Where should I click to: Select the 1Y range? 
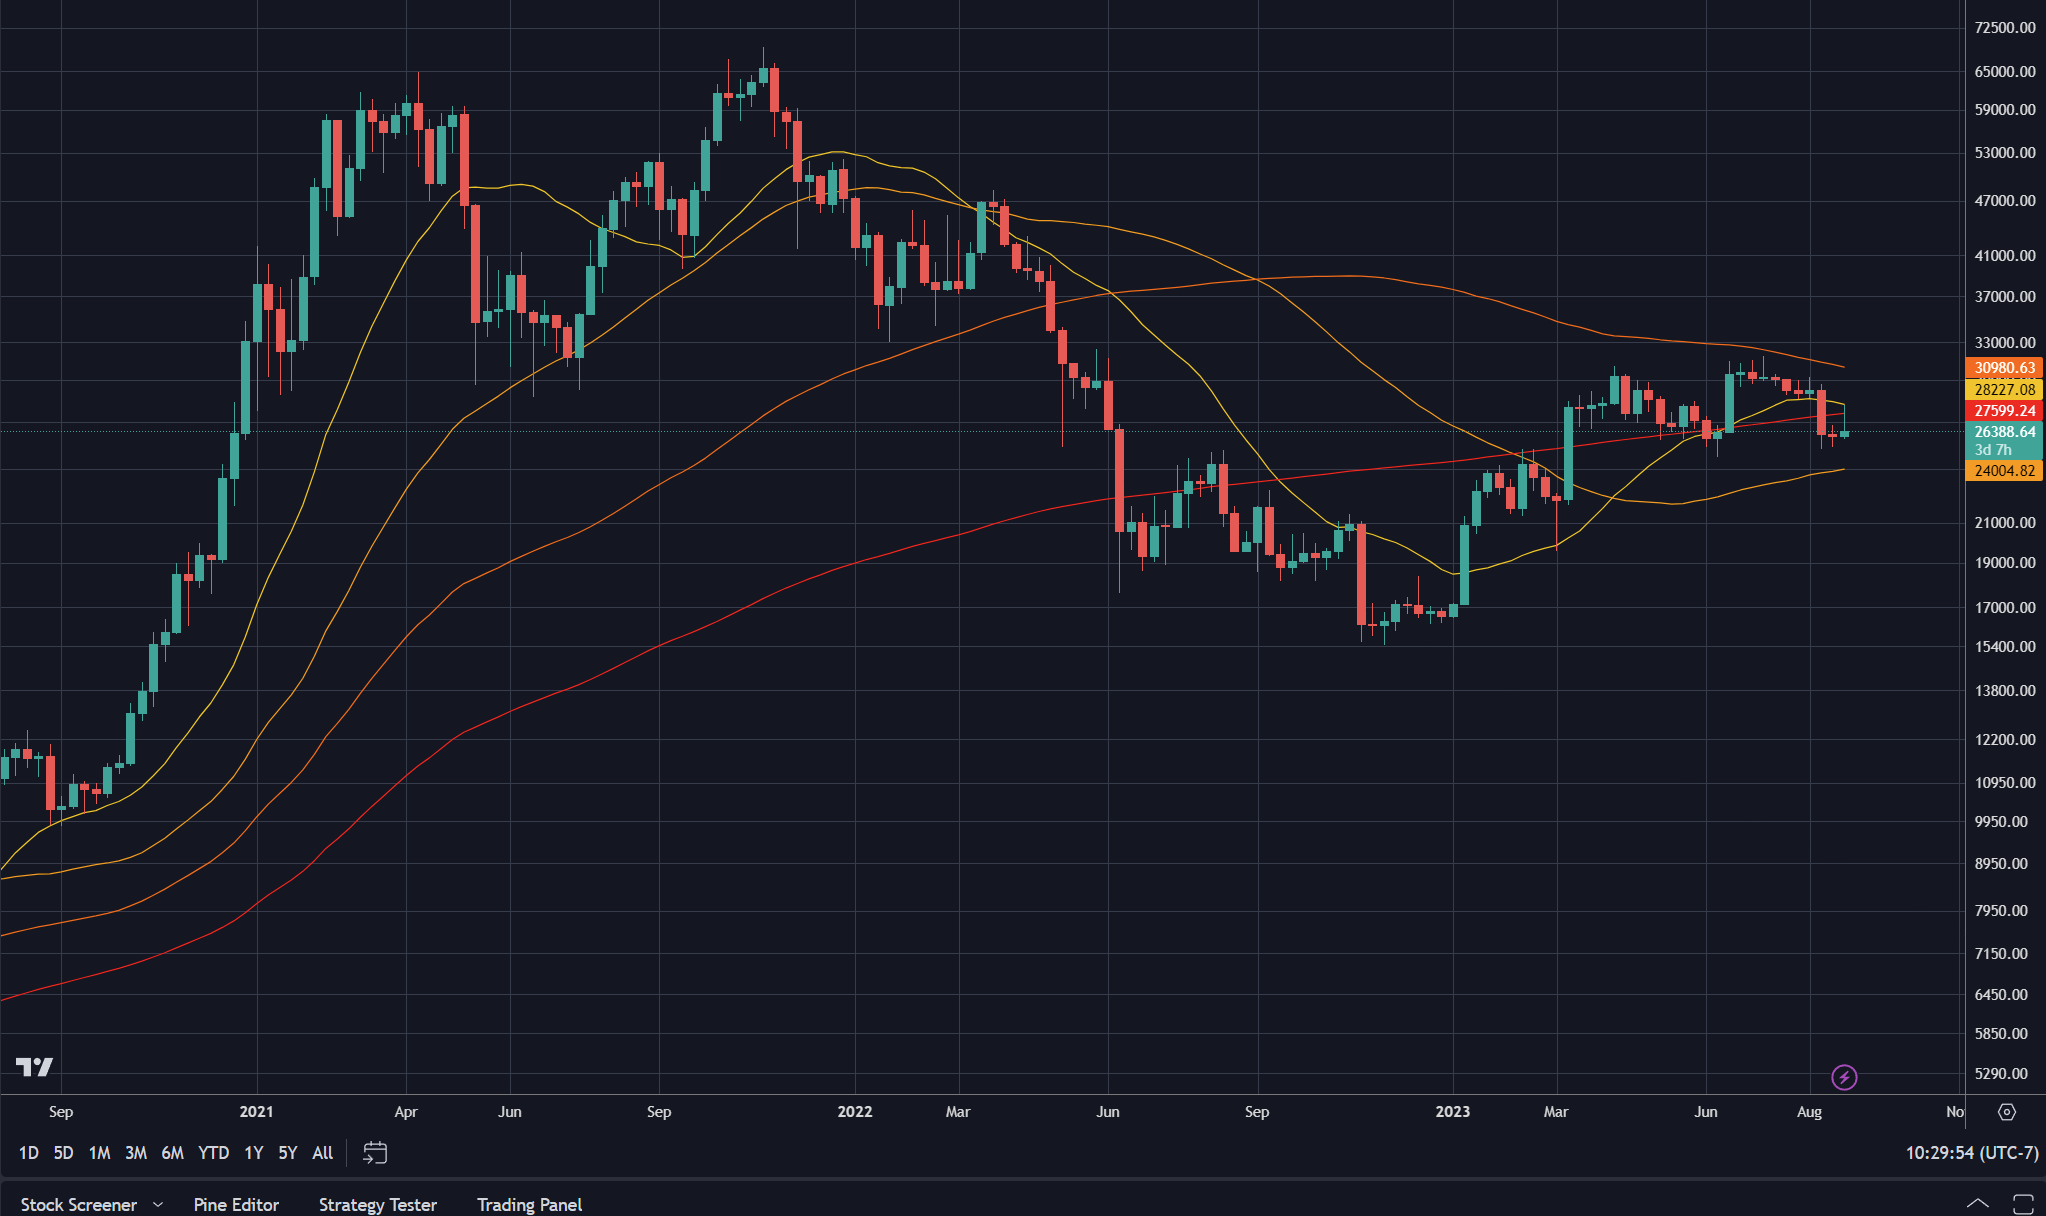(x=253, y=1152)
